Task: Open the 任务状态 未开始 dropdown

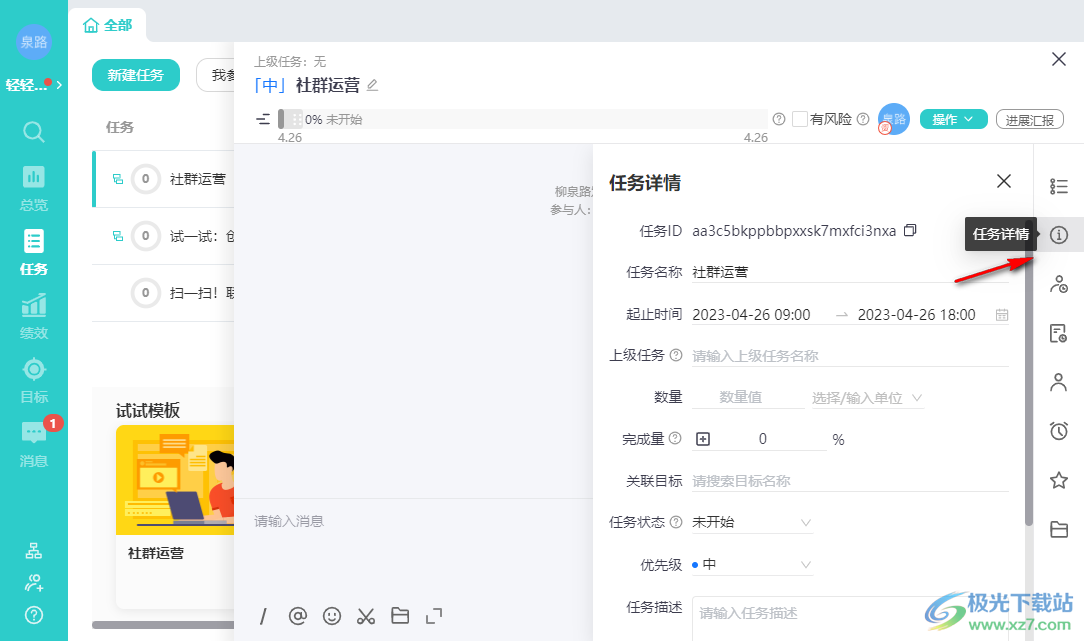Action: click(752, 522)
